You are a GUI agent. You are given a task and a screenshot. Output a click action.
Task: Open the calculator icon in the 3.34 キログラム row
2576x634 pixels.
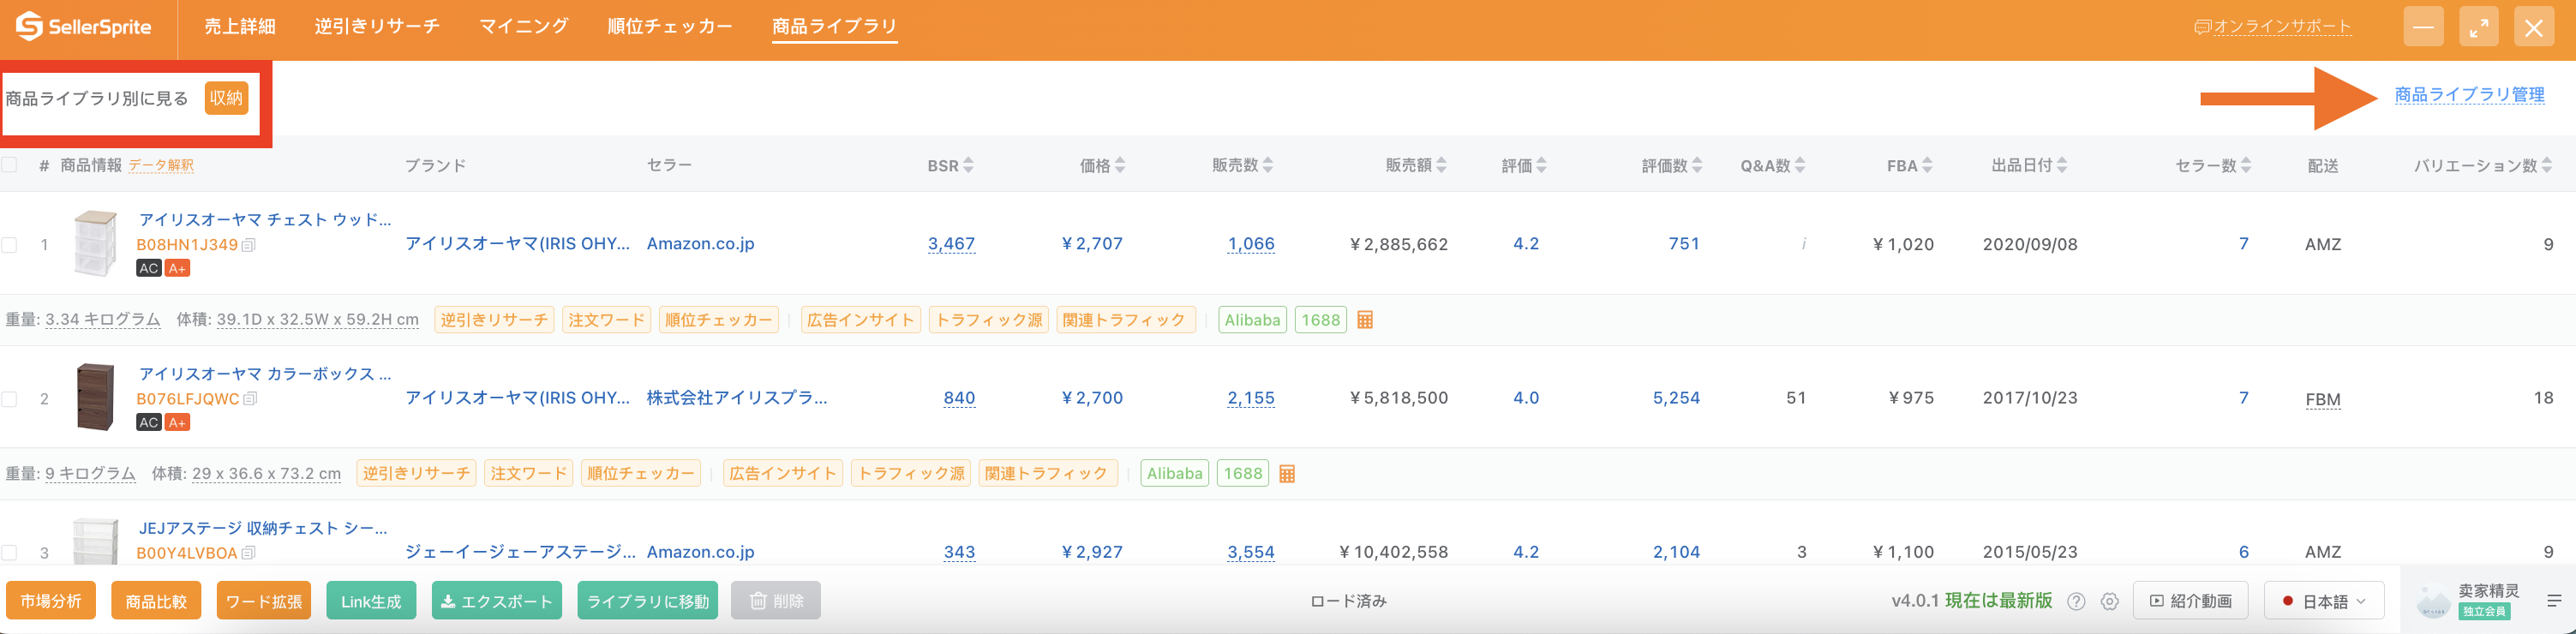coord(1365,320)
